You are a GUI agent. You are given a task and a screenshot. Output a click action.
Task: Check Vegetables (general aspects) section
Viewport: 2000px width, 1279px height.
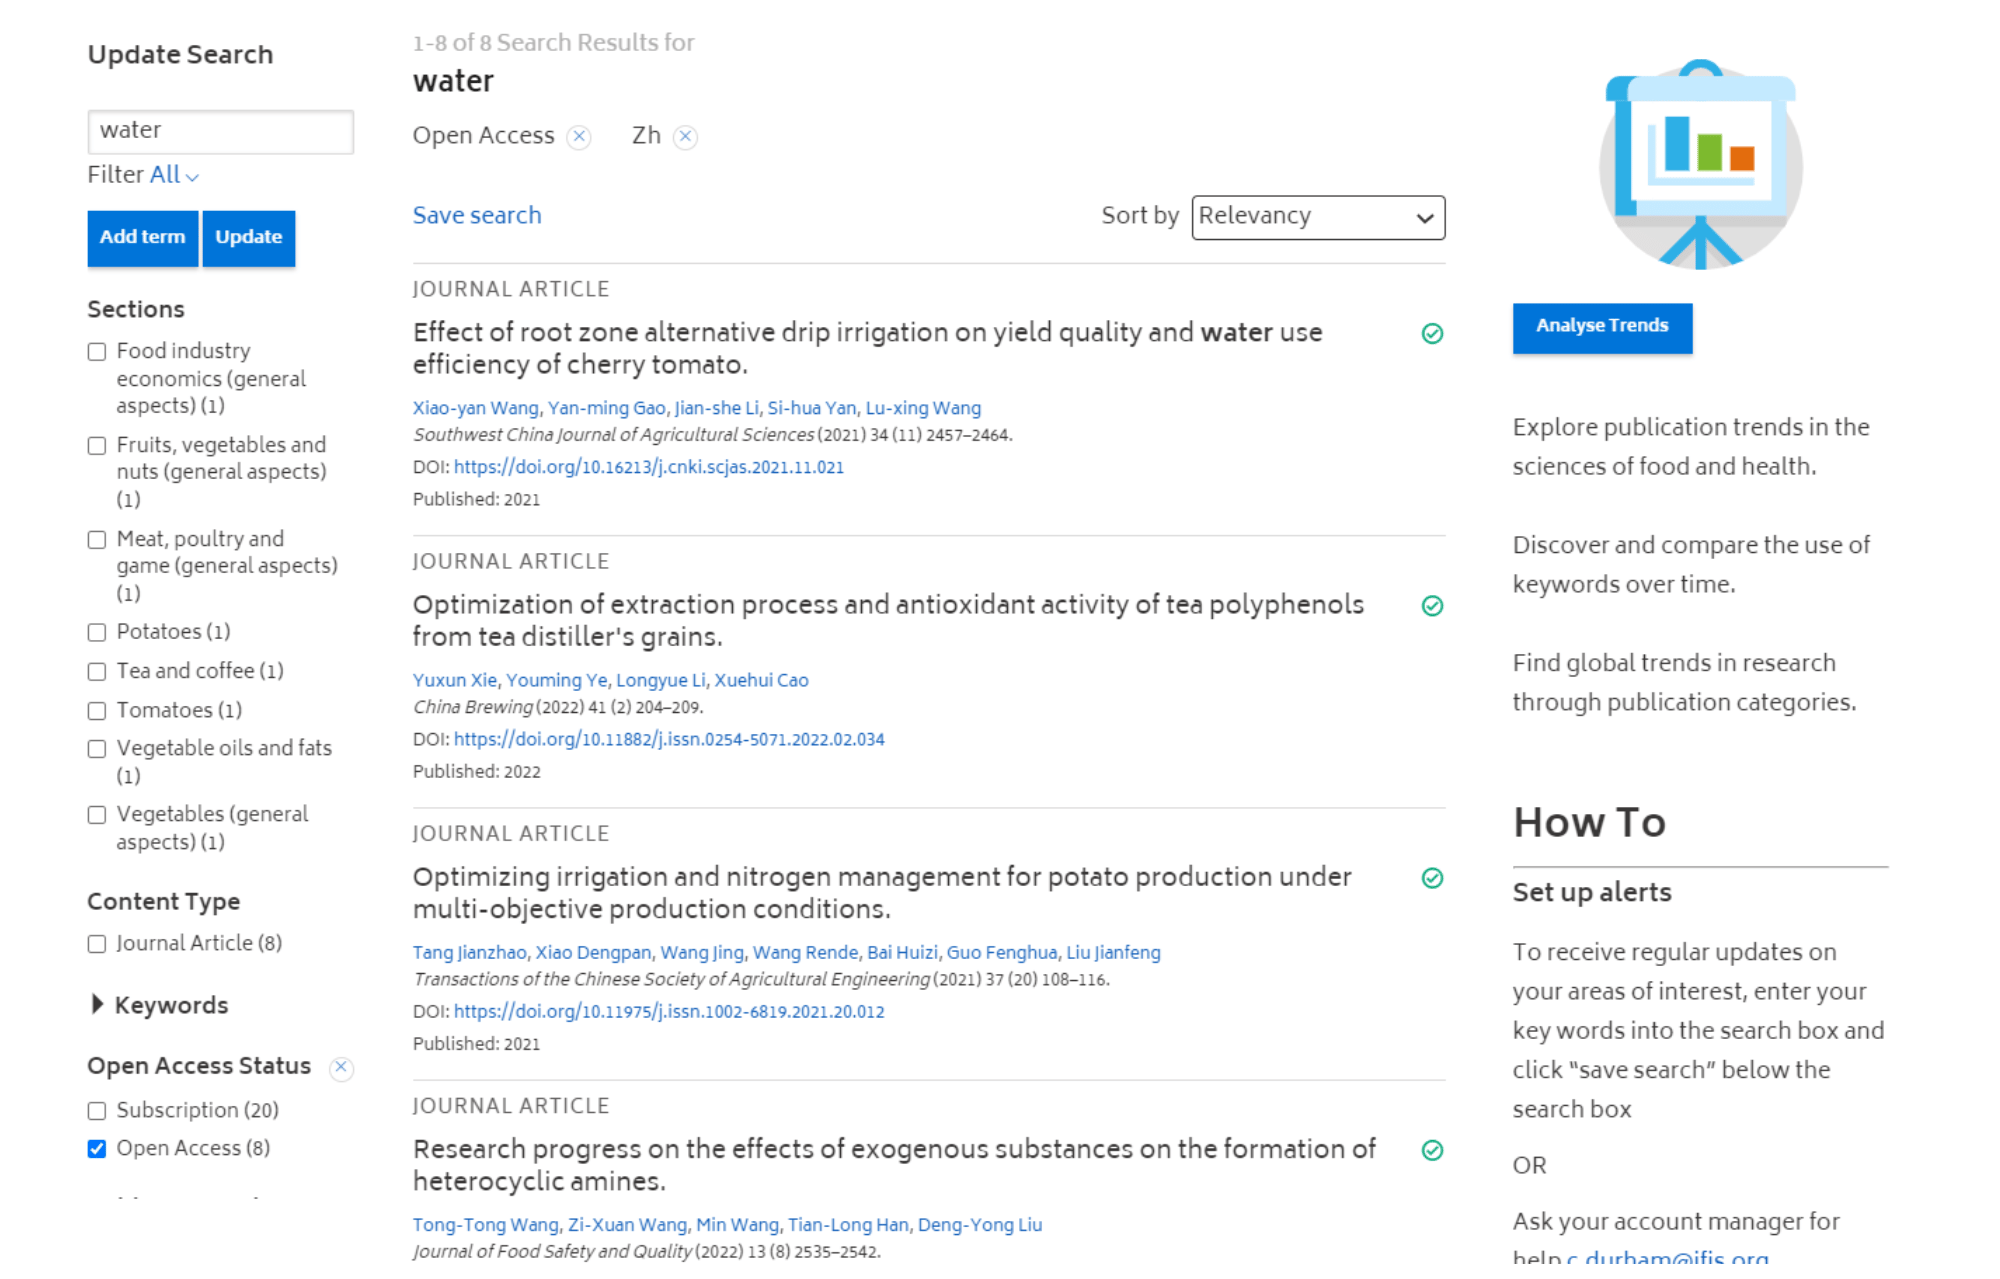[97, 815]
